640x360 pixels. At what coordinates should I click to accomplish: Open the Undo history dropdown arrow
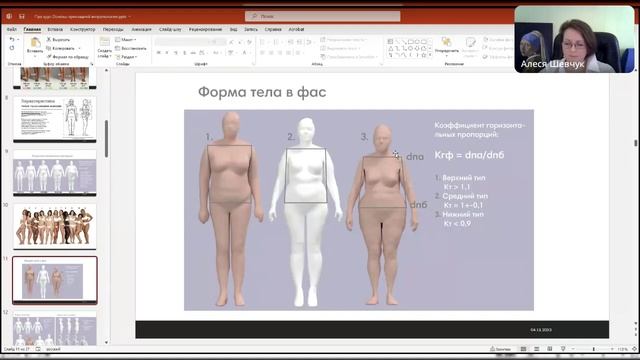pyautogui.click(x=18, y=40)
